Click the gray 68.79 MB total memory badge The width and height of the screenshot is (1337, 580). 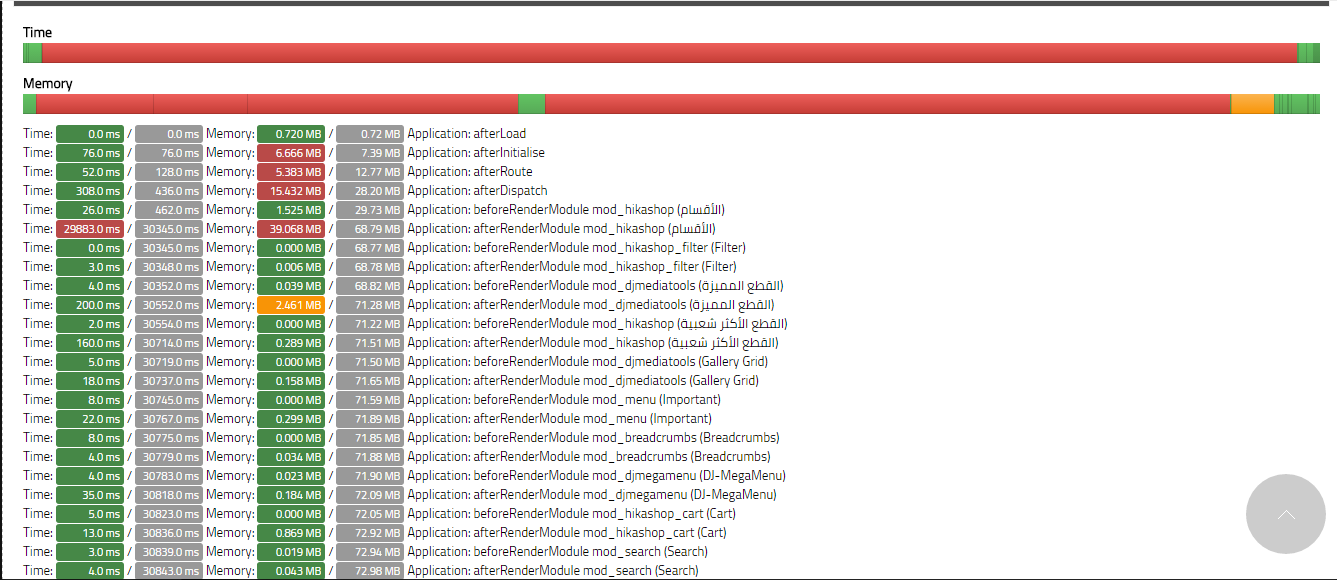(x=370, y=229)
